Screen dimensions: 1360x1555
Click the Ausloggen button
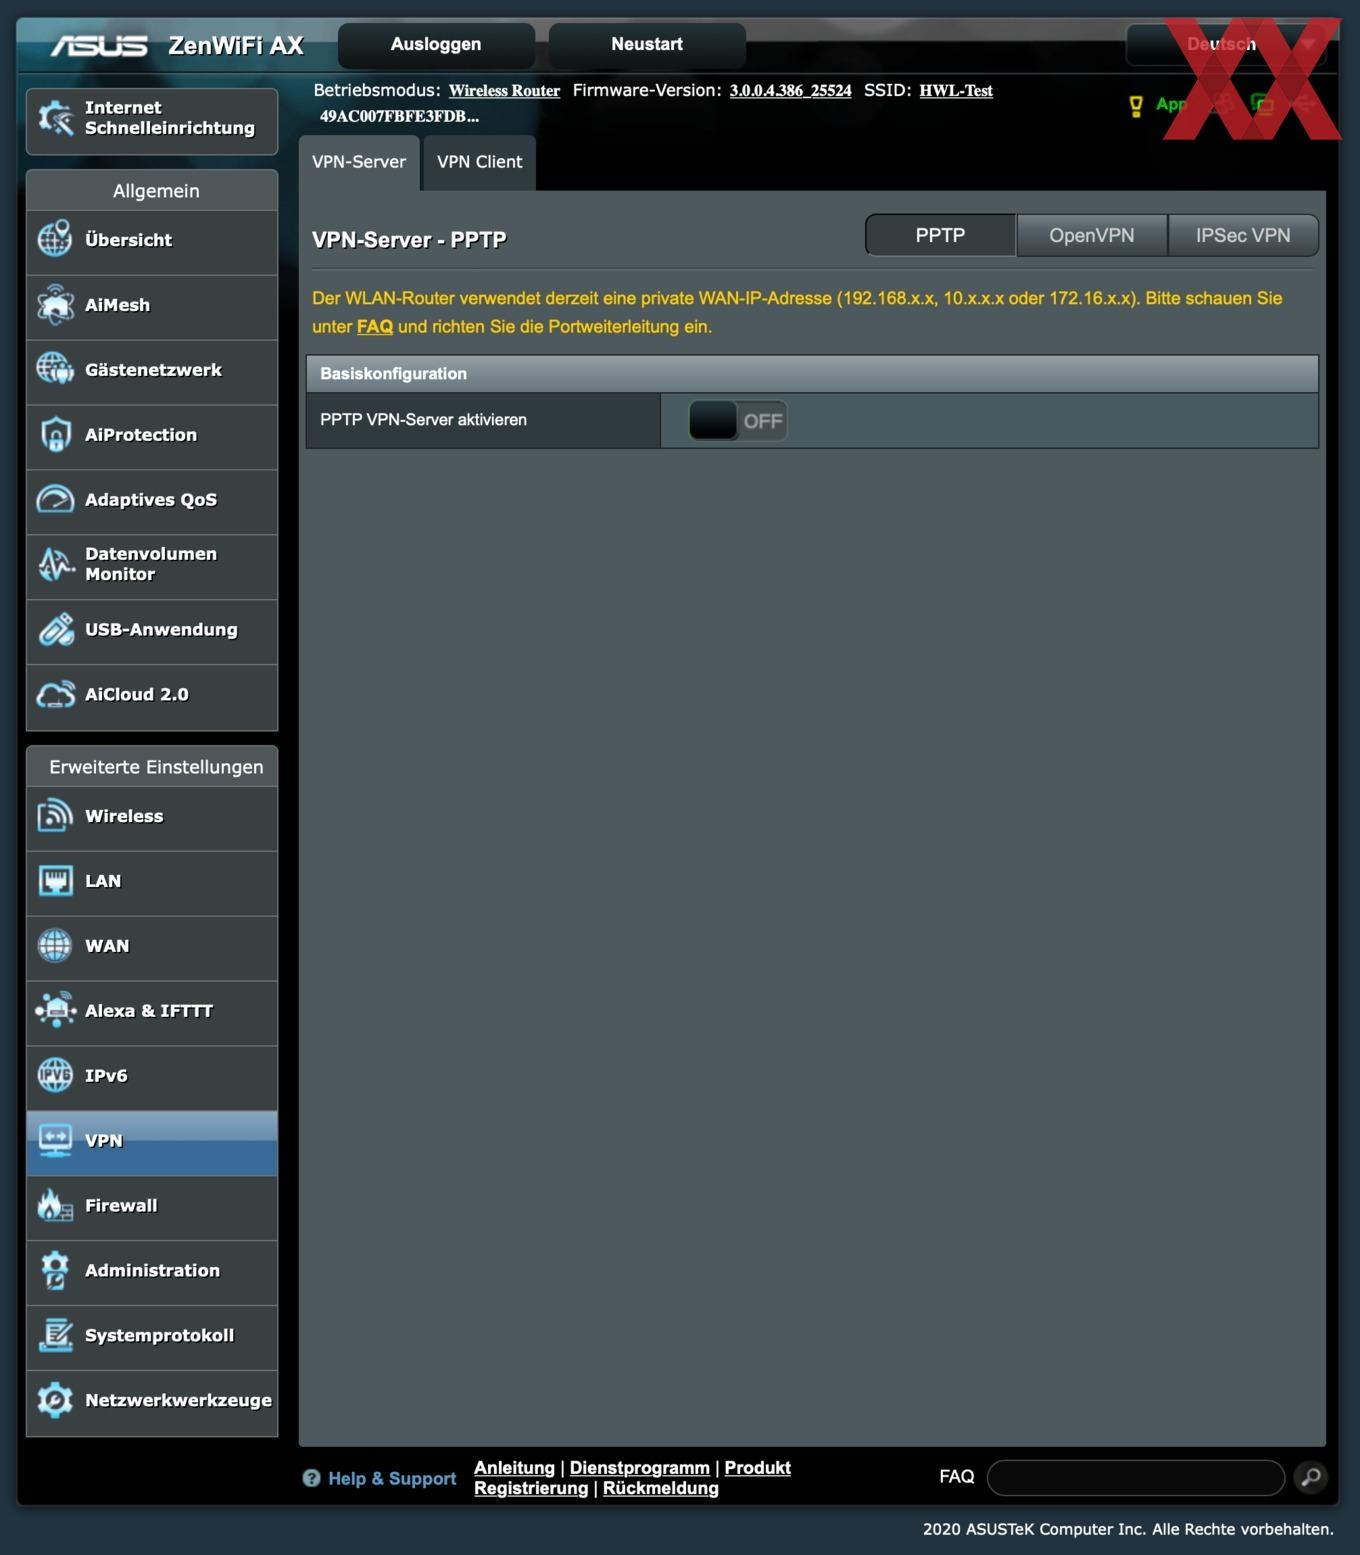coord(436,44)
